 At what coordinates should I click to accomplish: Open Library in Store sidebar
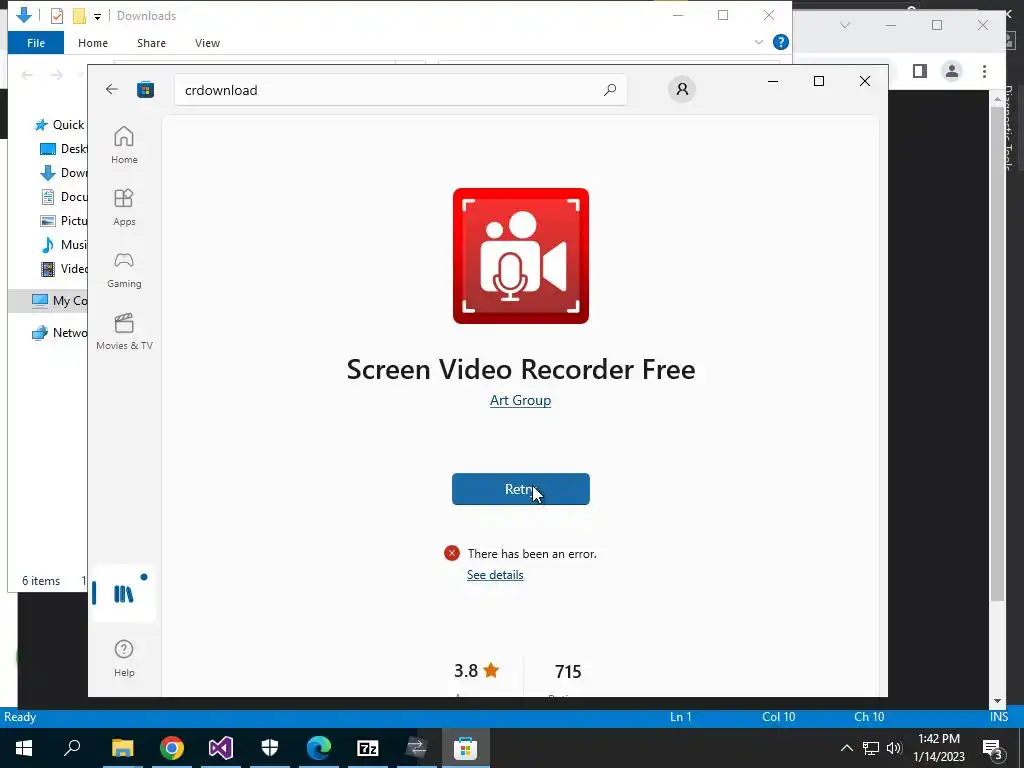[123, 594]
